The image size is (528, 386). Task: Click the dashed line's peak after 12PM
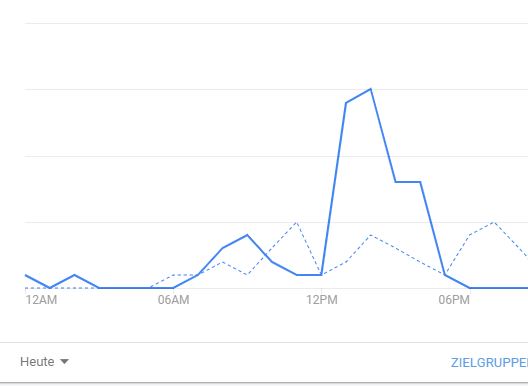coord(370,235)
